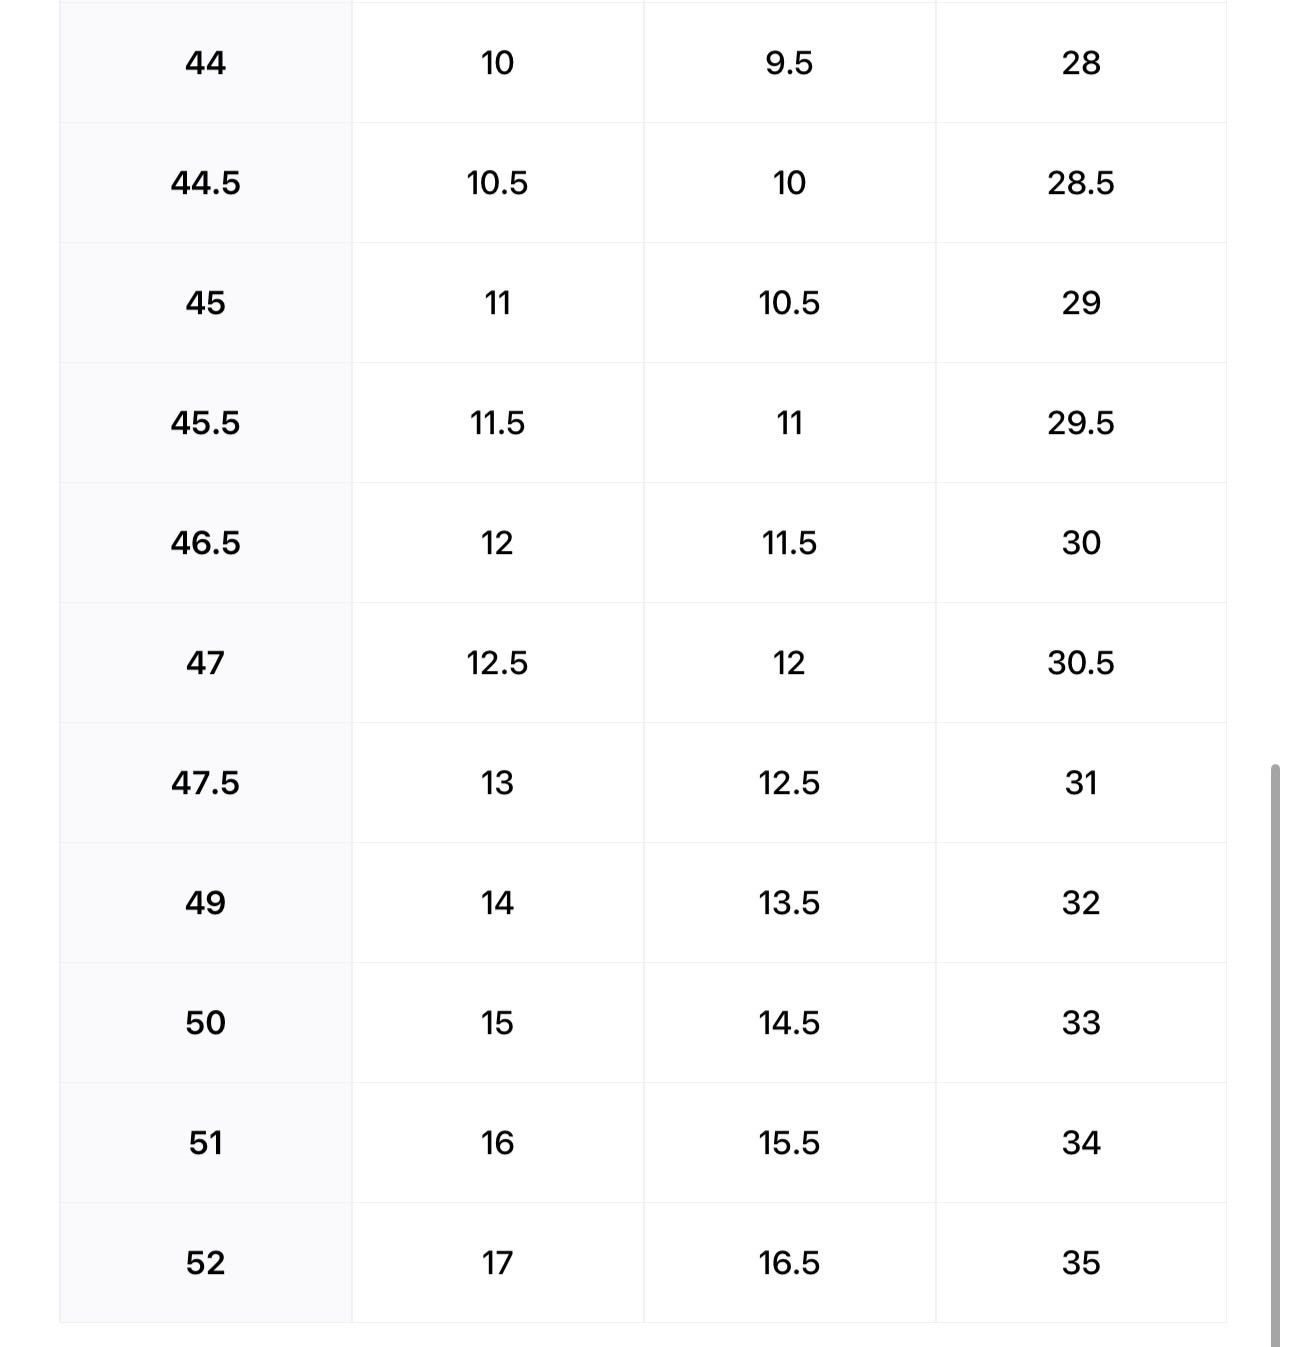
Task: Click the bold 52 size cell
Action: [x=205, y=1263]
